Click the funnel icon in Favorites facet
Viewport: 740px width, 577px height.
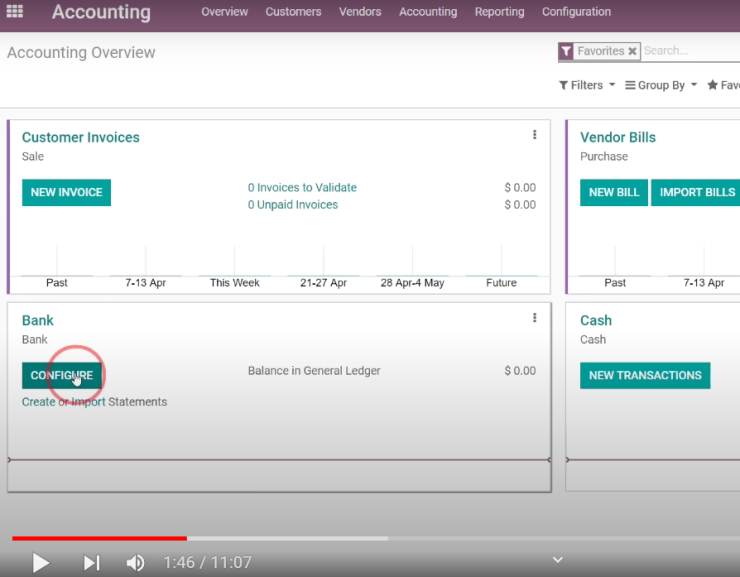pos(566,51)
